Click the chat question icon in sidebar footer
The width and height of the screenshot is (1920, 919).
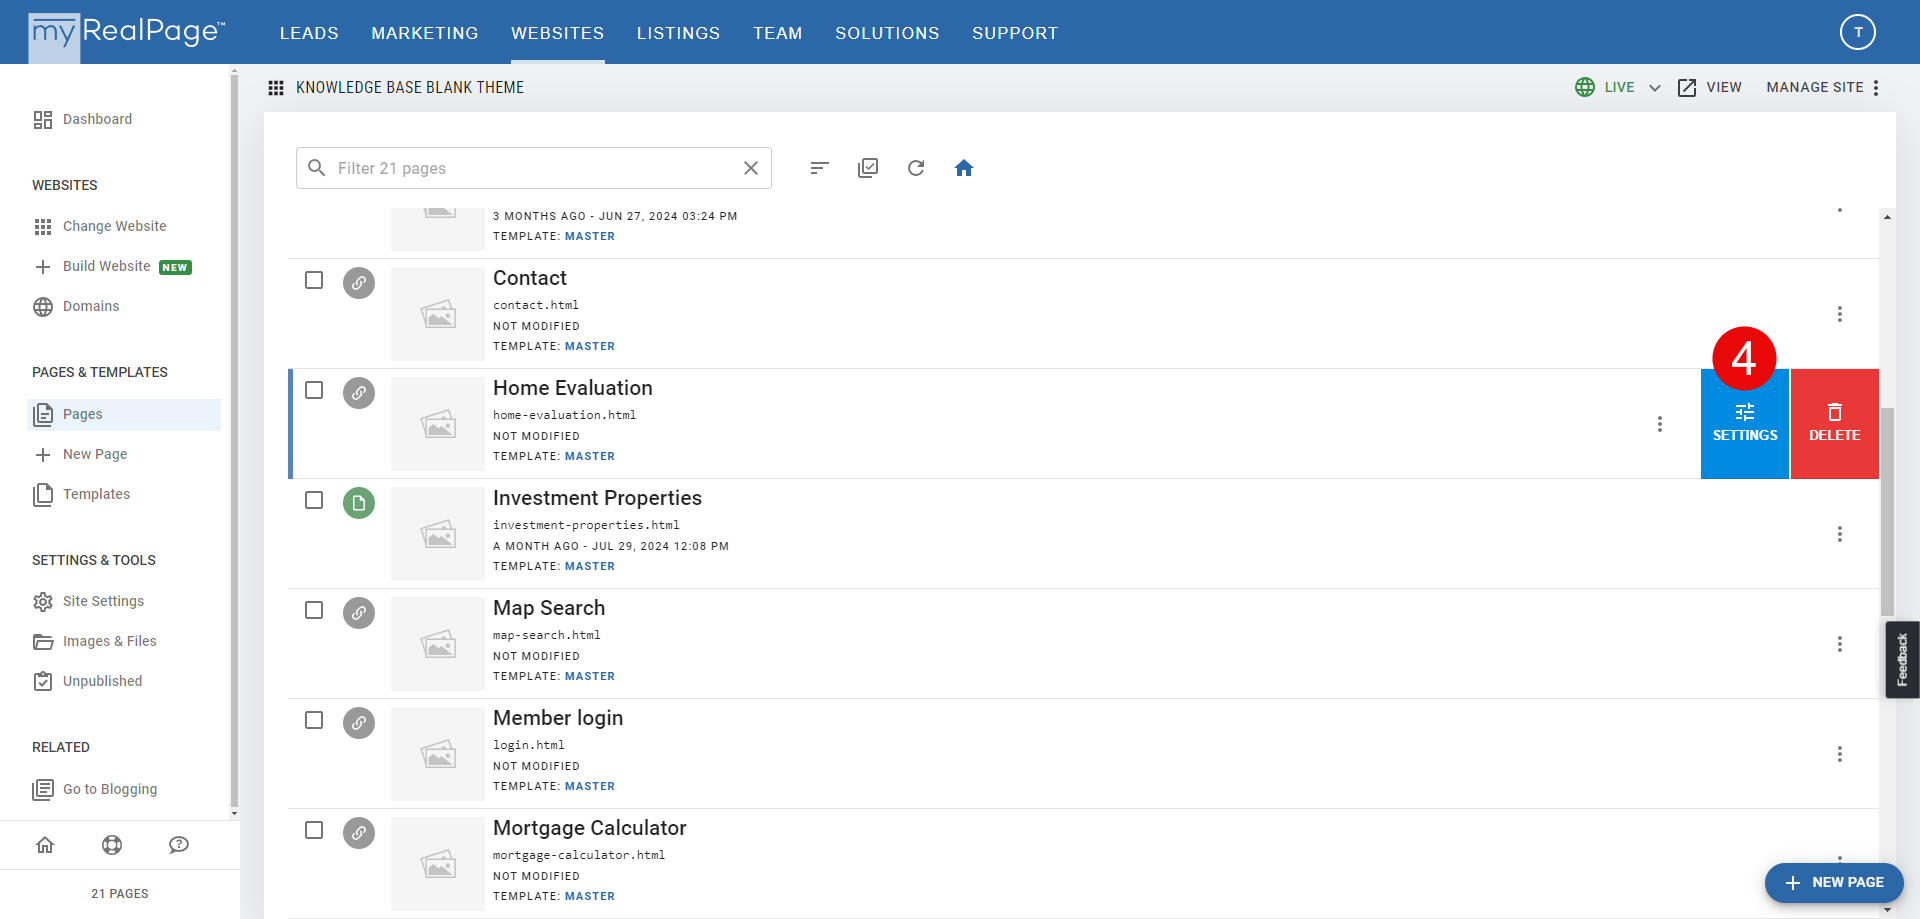(x=179, y=845)
